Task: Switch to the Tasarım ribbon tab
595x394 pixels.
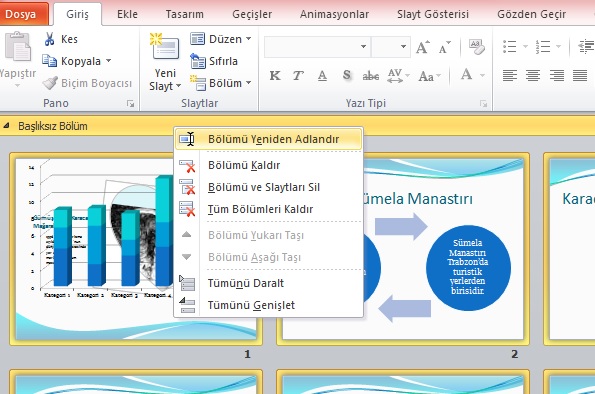Action: [x=184, y=14]
